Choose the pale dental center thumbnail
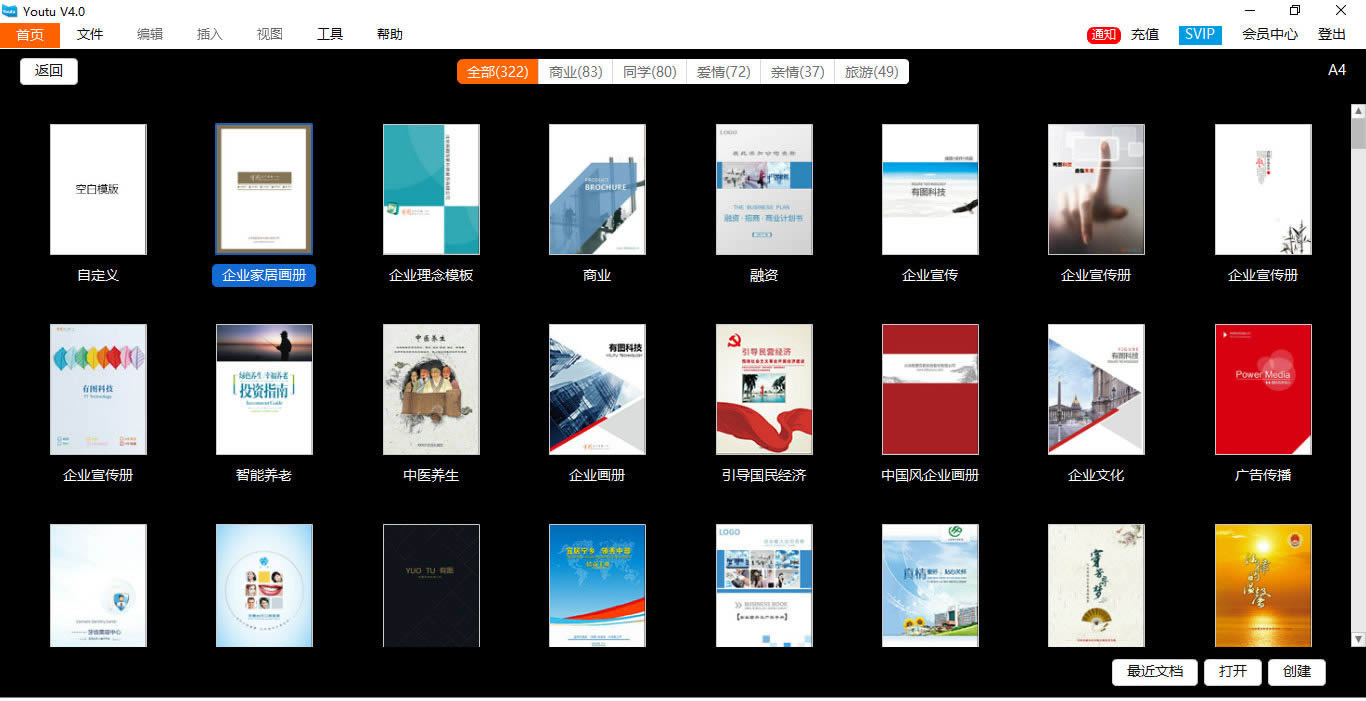1366x701 pixels. point(98,585)
